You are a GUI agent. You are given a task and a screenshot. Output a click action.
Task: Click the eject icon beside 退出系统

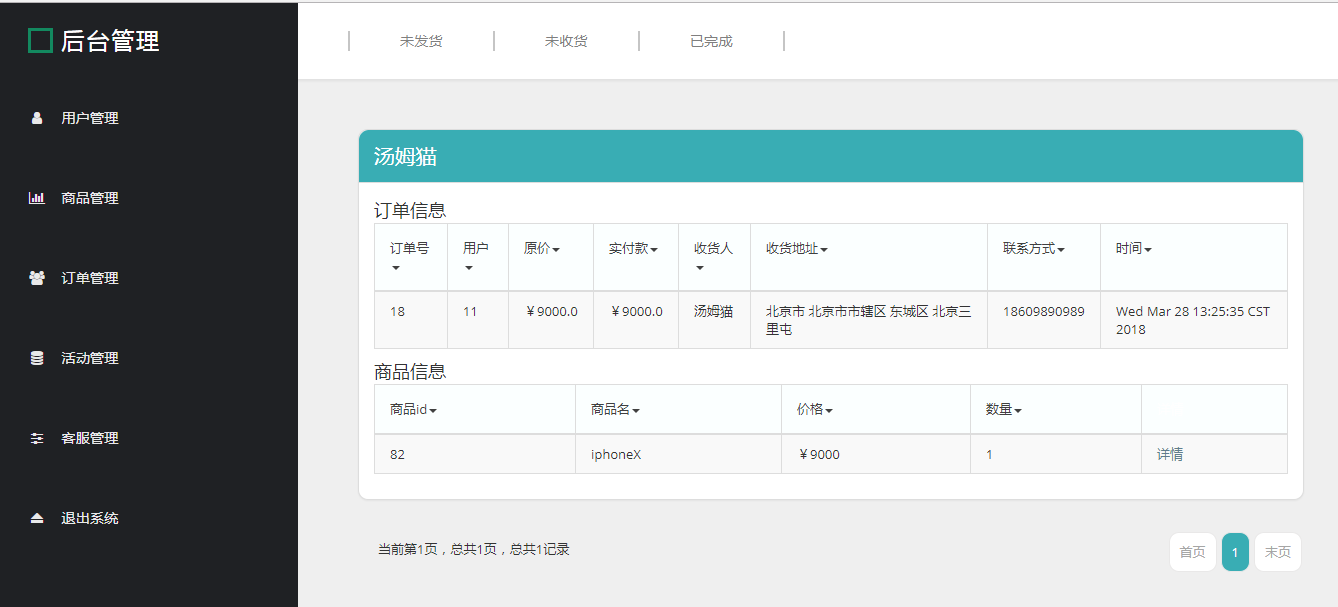click(x=37, y=518)
